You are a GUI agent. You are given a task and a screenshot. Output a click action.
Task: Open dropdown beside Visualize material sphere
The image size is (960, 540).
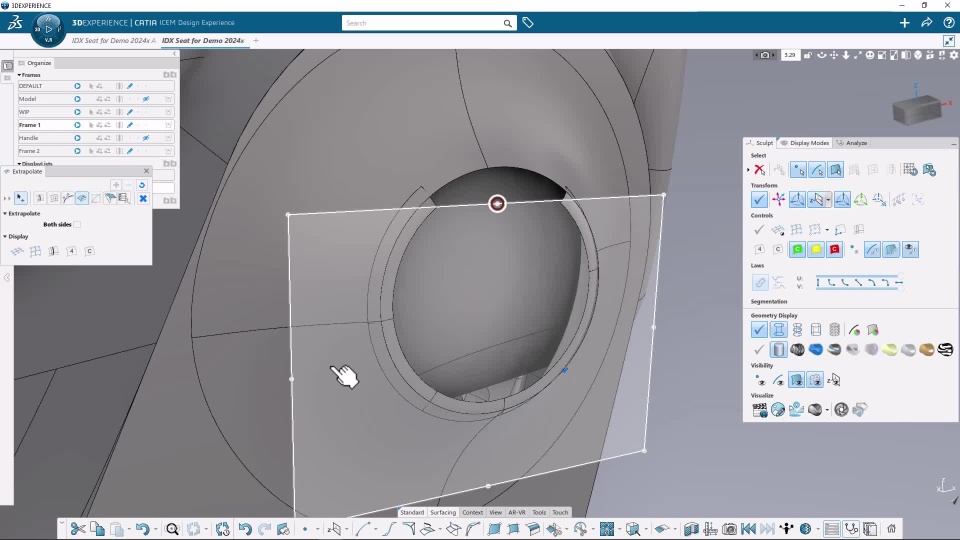click(827, 410)
